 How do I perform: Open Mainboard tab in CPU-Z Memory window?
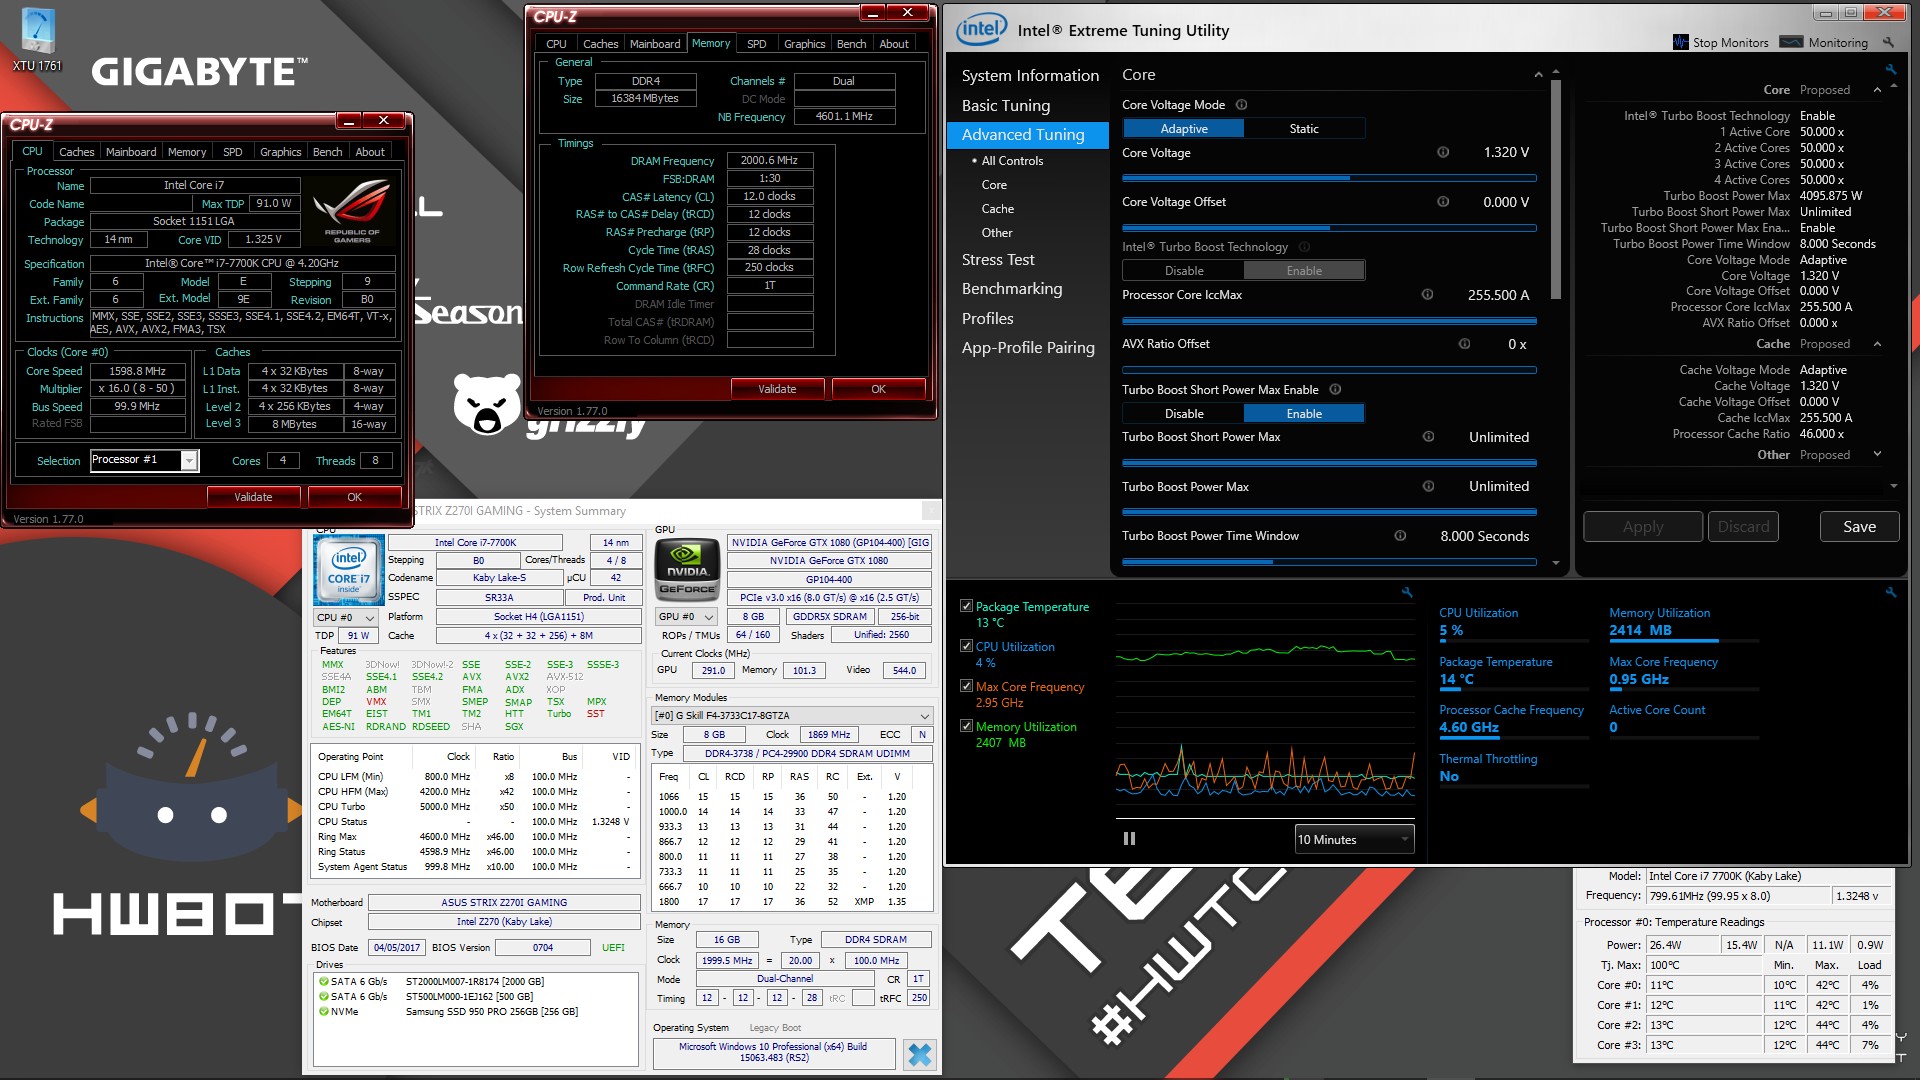[655, 44]
